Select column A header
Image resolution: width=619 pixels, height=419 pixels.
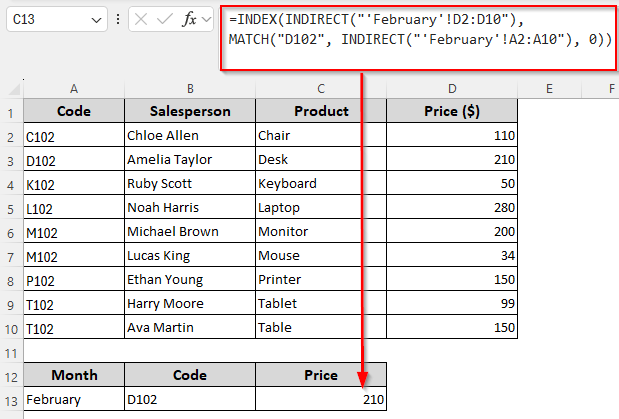click(74, 89)
